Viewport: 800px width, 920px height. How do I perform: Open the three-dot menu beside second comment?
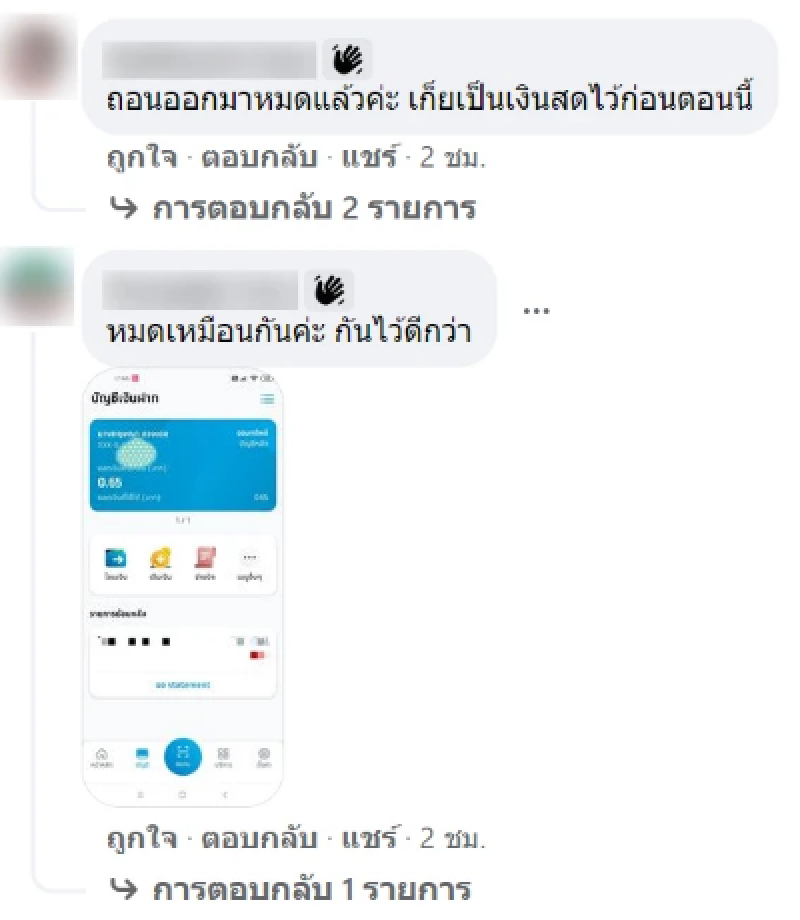click(x=536, y=311)
